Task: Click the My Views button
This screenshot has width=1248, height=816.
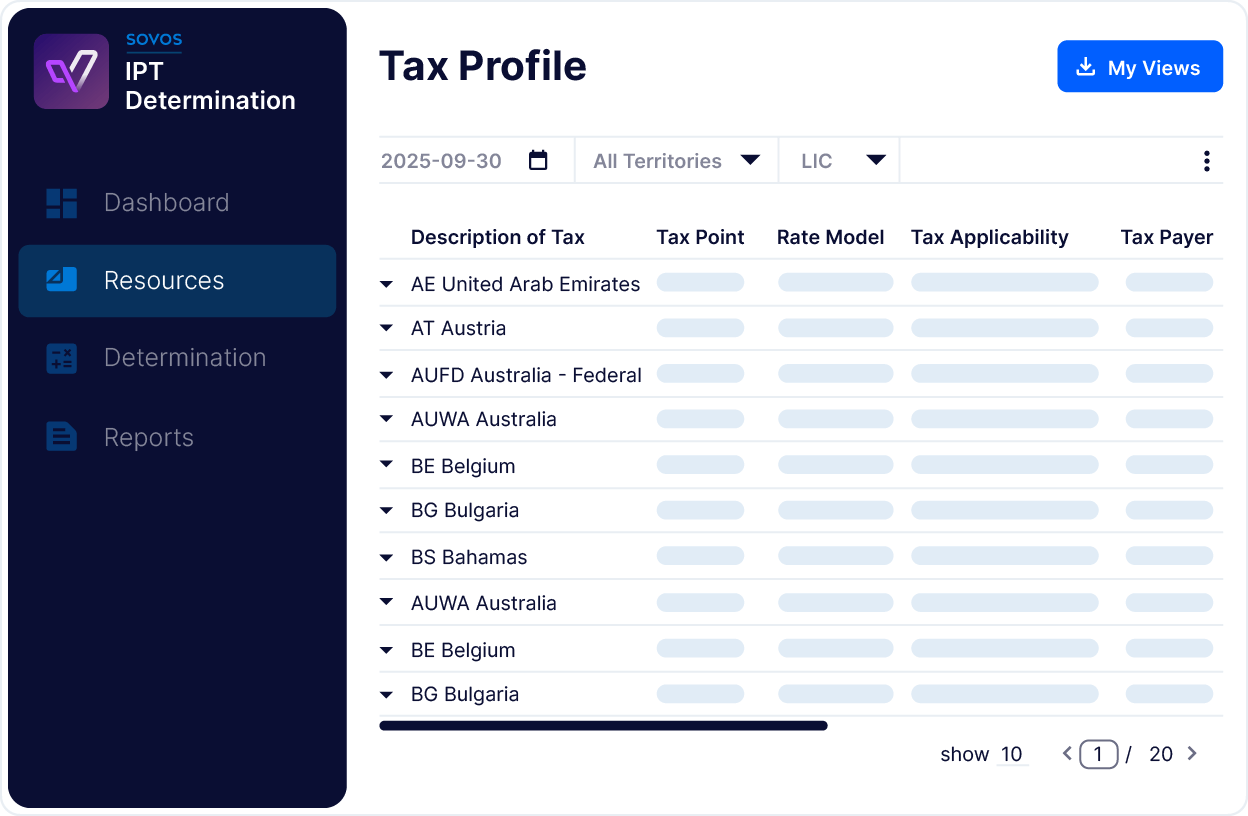Action: click(1139, 67)
